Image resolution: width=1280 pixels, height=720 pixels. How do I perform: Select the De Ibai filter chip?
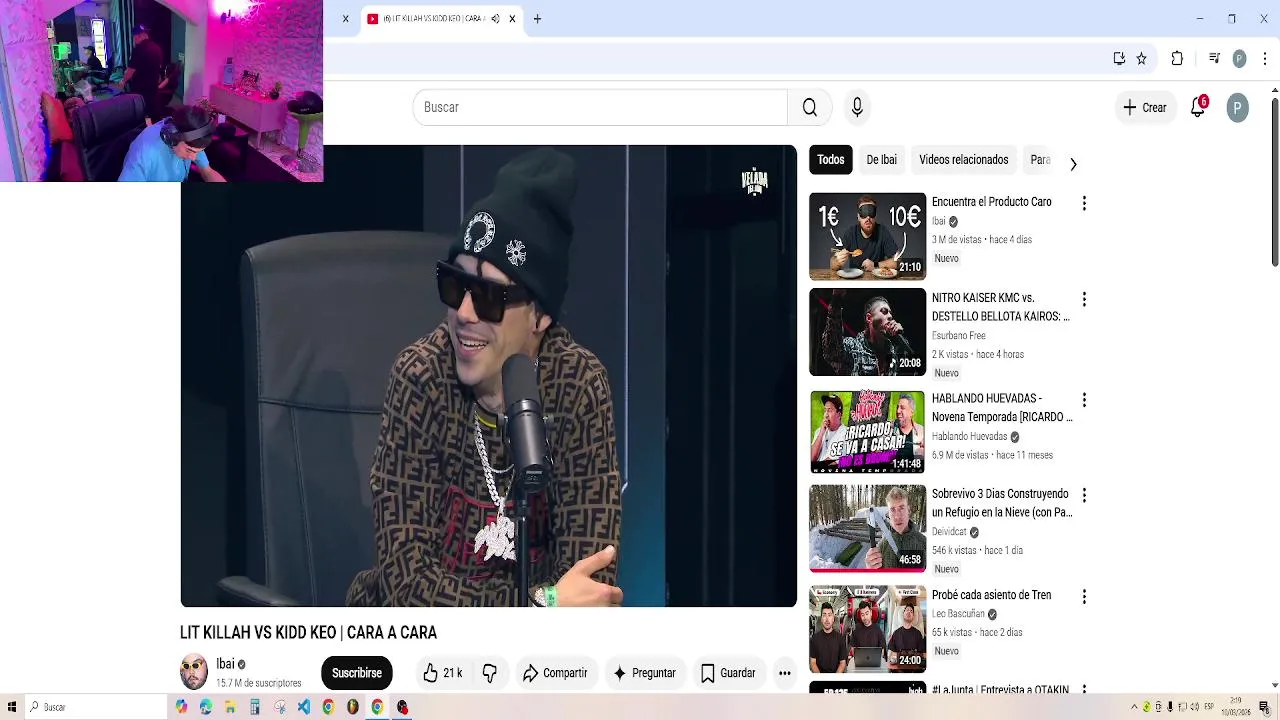click(881, 160)
